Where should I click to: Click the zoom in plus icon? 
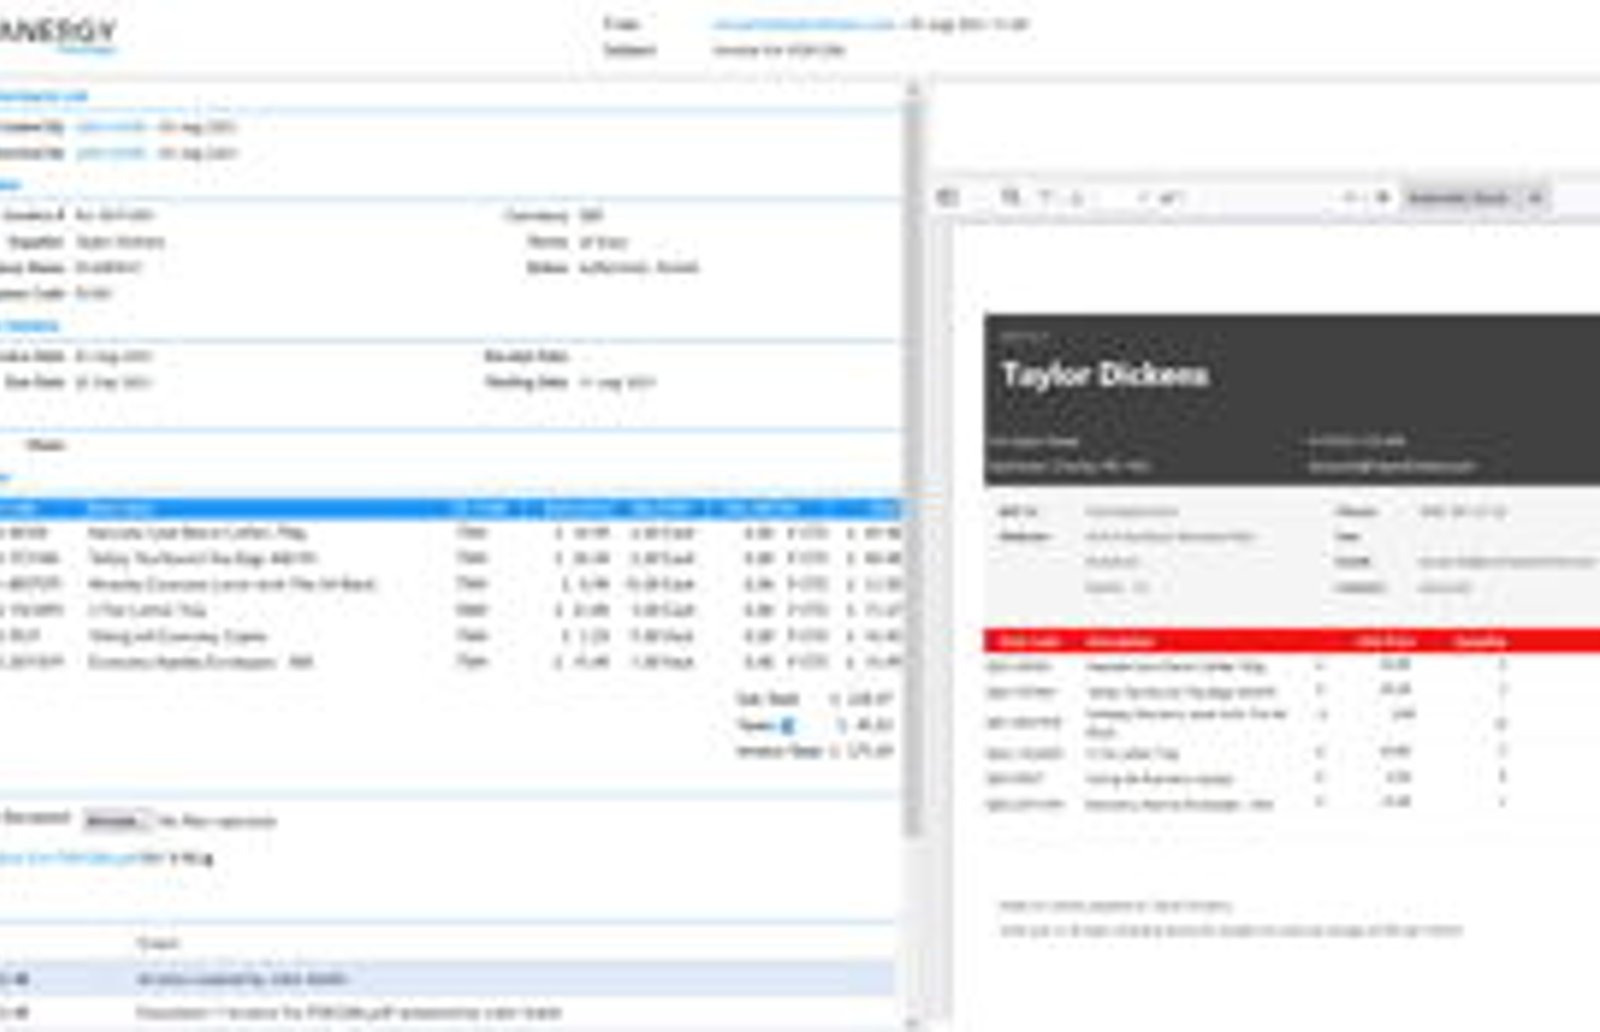tap(1383, 197)
